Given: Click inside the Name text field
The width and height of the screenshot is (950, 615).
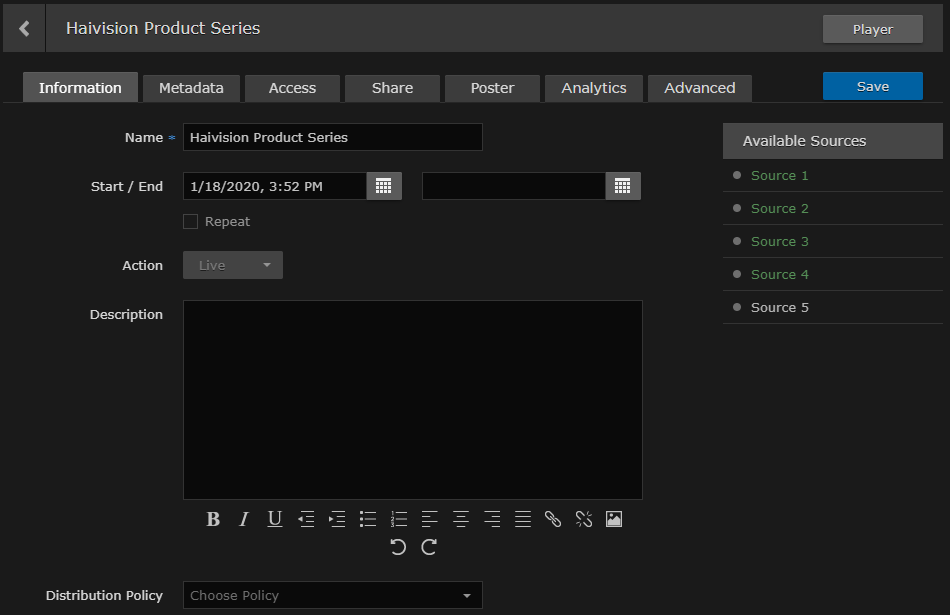Looking at the screenshot, I should [x=332, y=137].
